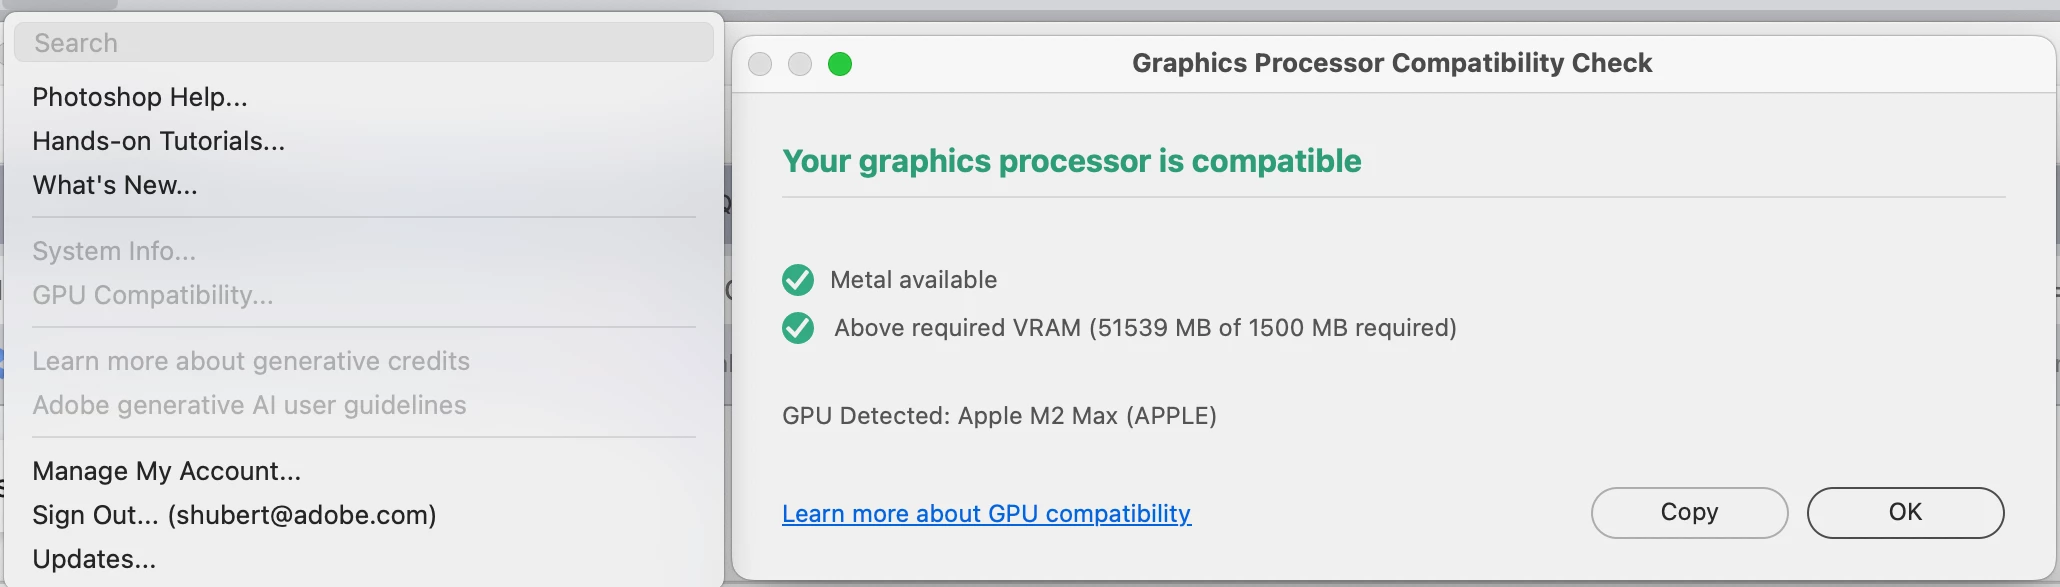This screenshot has width=2060, height=587.
Task: Open Updates from the Help menu
Action: 94,559
